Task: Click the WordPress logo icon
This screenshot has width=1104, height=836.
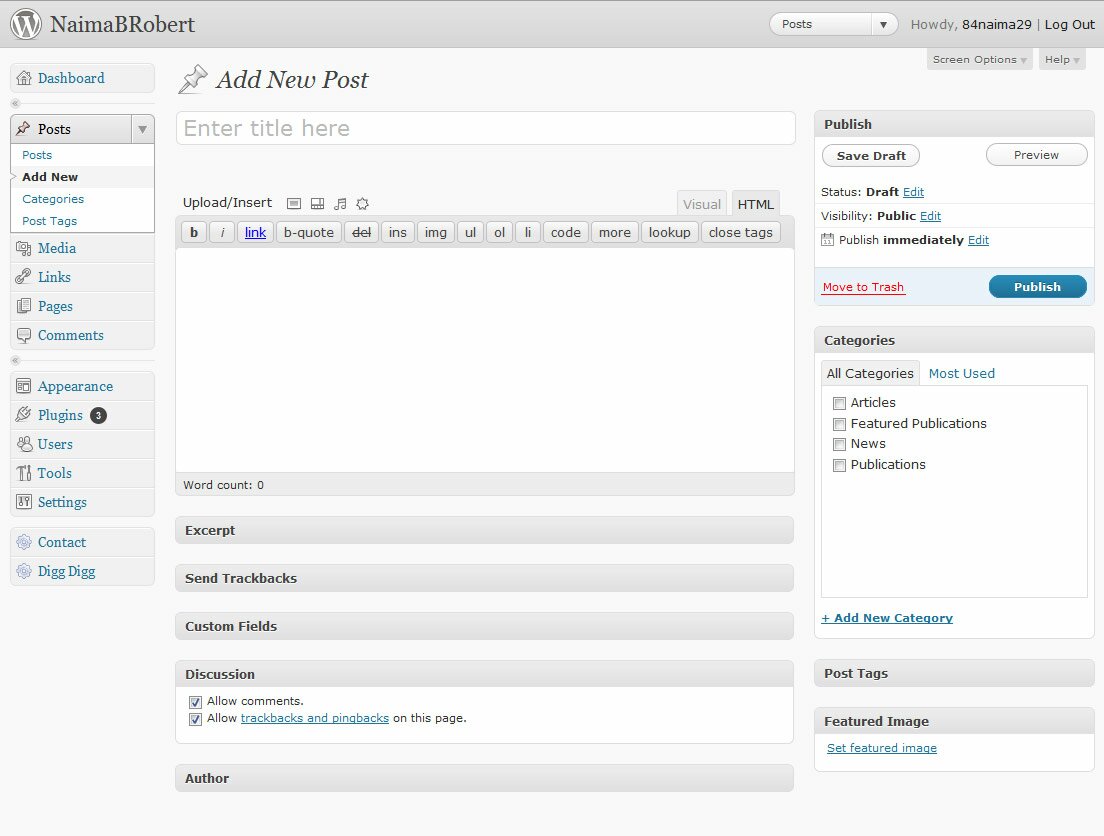Action: click(26, 24)
